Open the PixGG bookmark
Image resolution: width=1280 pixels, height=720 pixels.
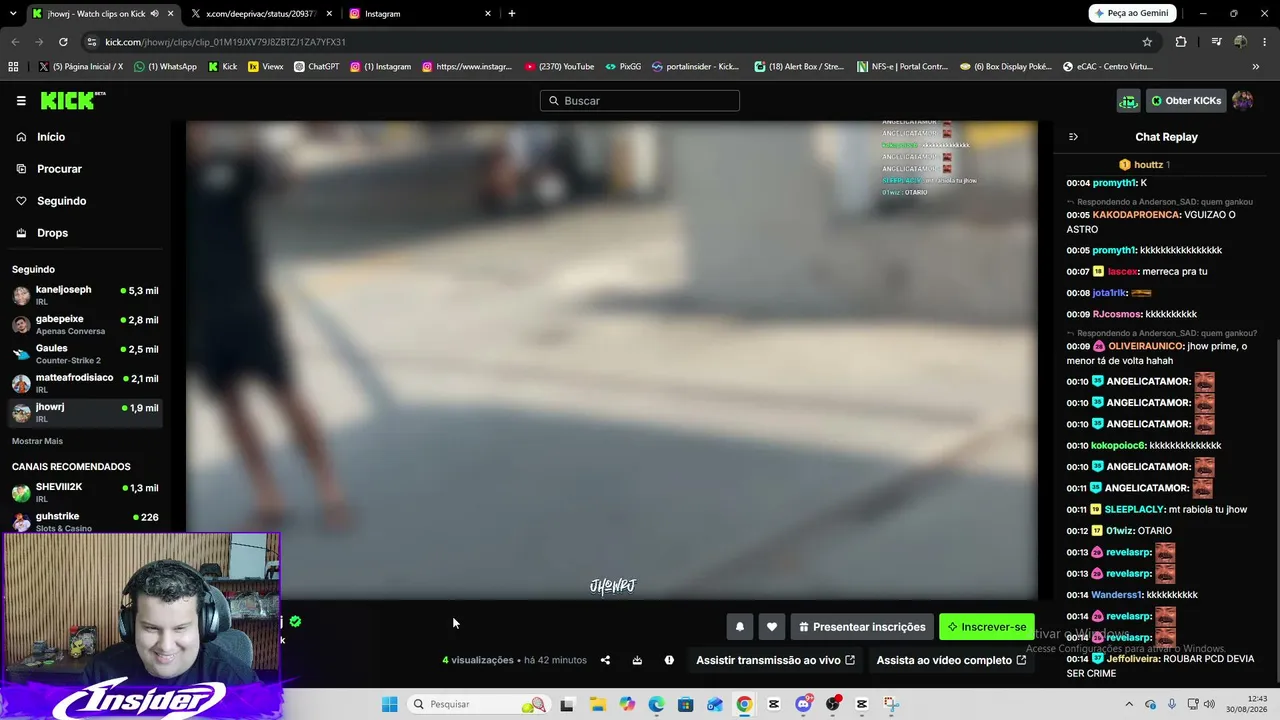coord(623,67)
